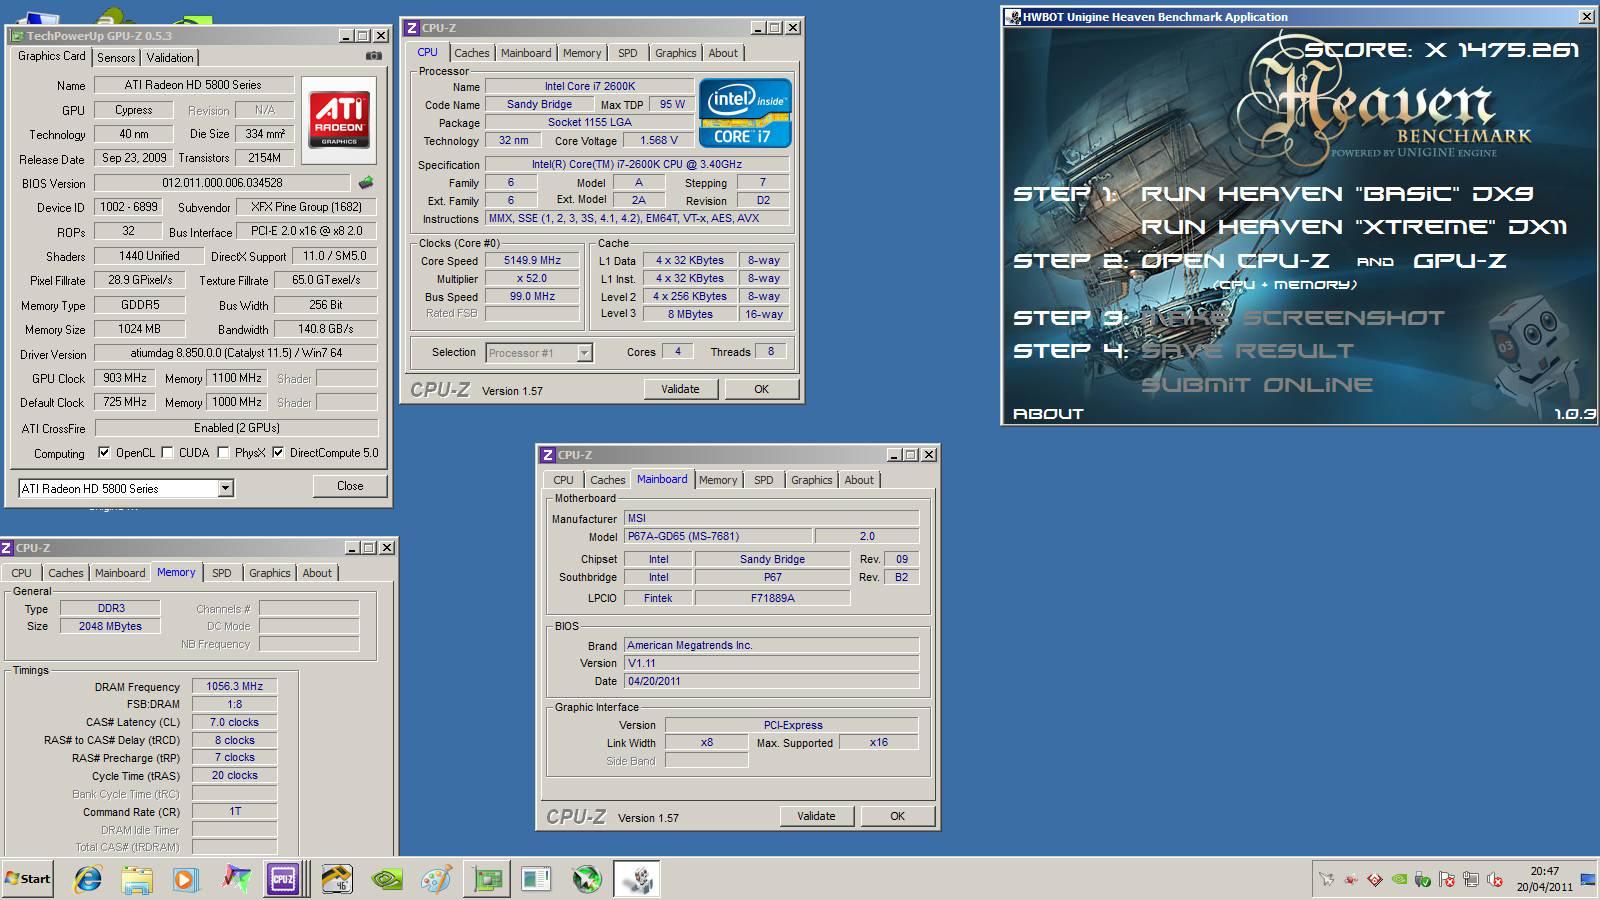This screenshot has height=900, width=1600.
Task: Click the green circular arrow taskbar icon
Action: [587, 879]
